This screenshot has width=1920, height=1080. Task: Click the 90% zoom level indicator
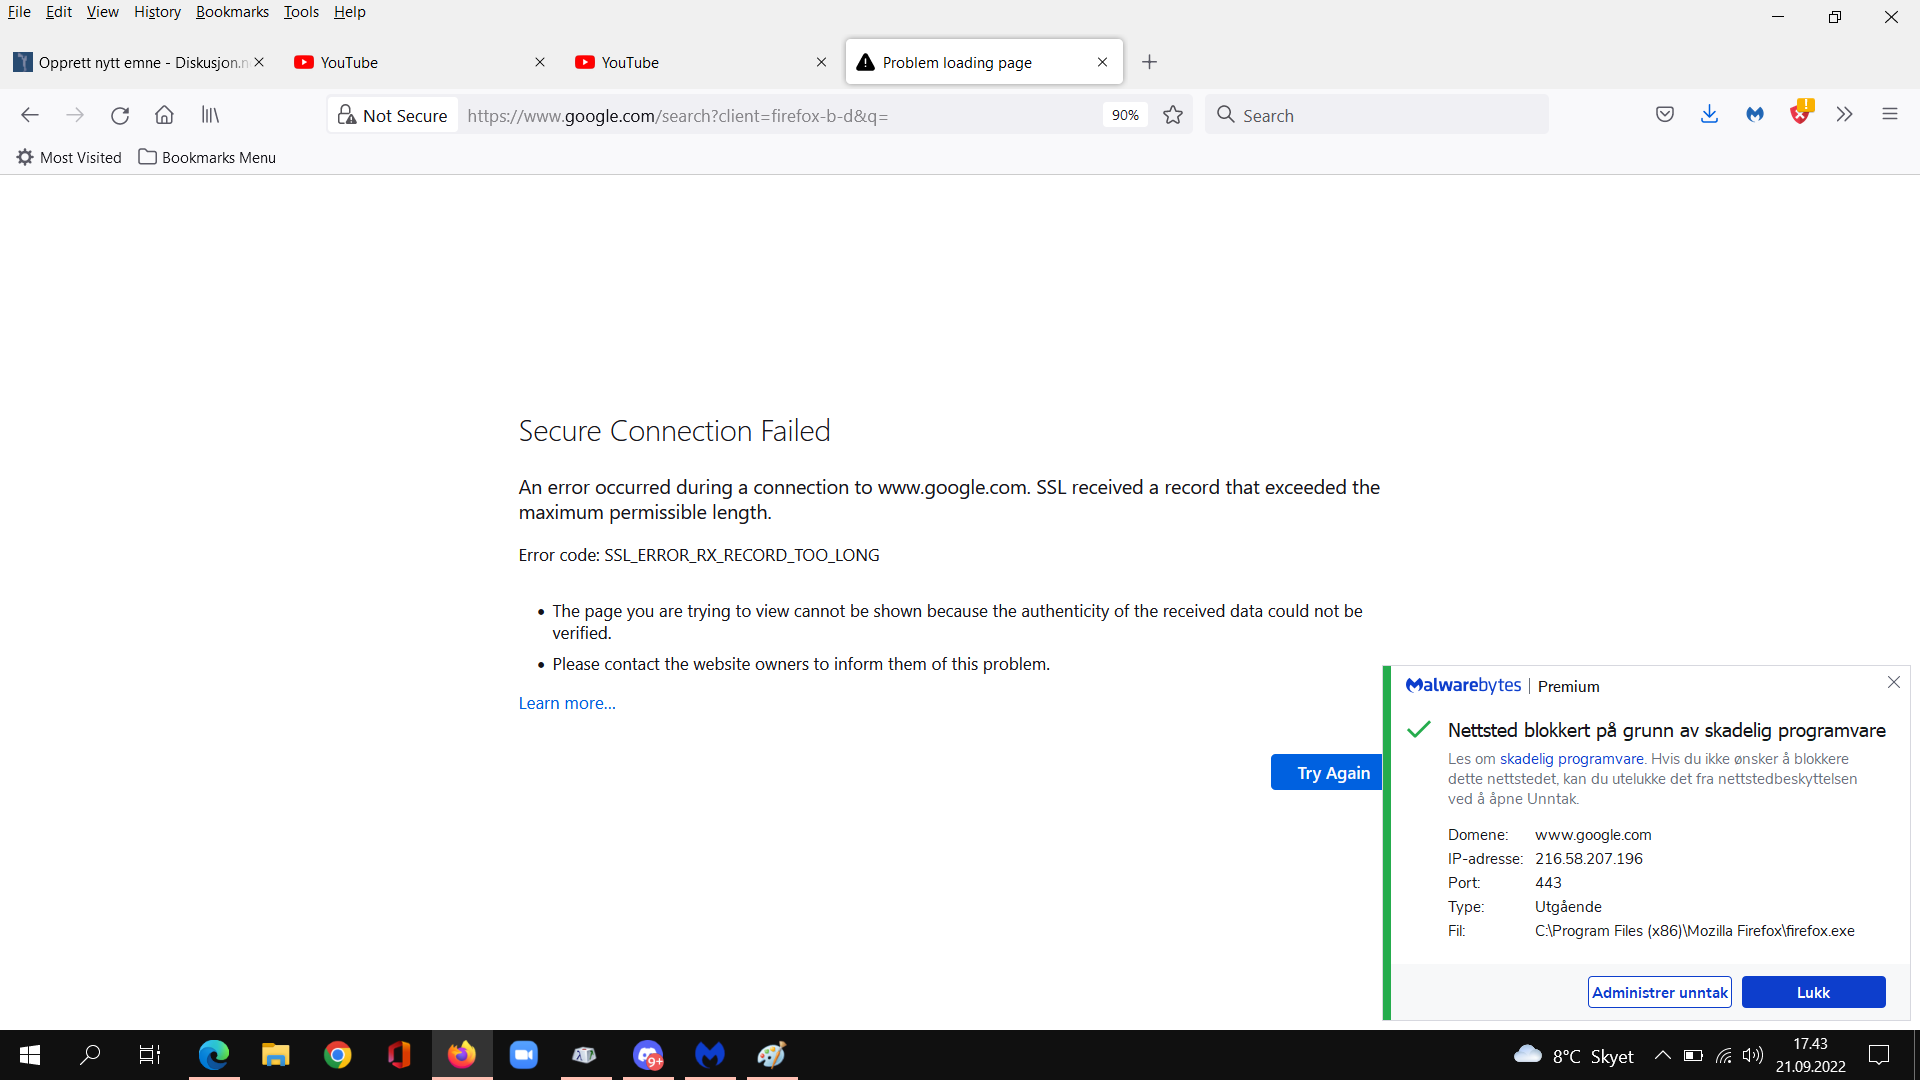[x=1125, y=115]
